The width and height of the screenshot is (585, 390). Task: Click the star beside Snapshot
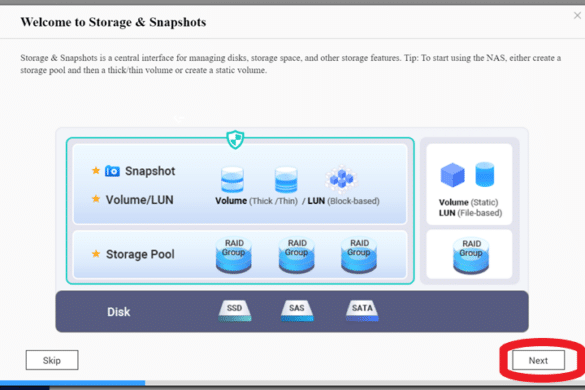tap(96, 171)
